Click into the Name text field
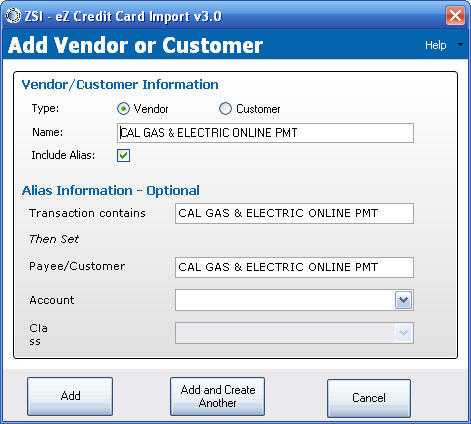Viewport: 471px width, 424px height. [265, 133]
